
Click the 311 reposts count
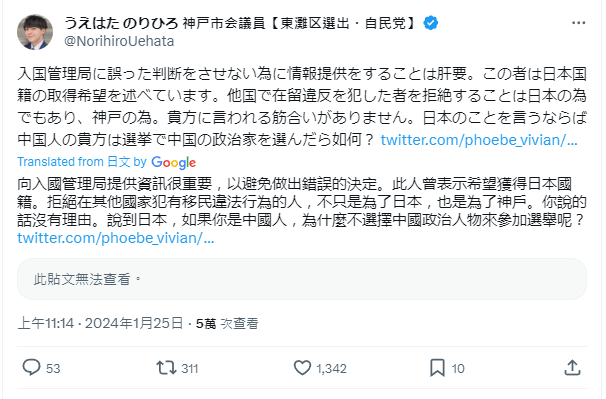point(190,368)
